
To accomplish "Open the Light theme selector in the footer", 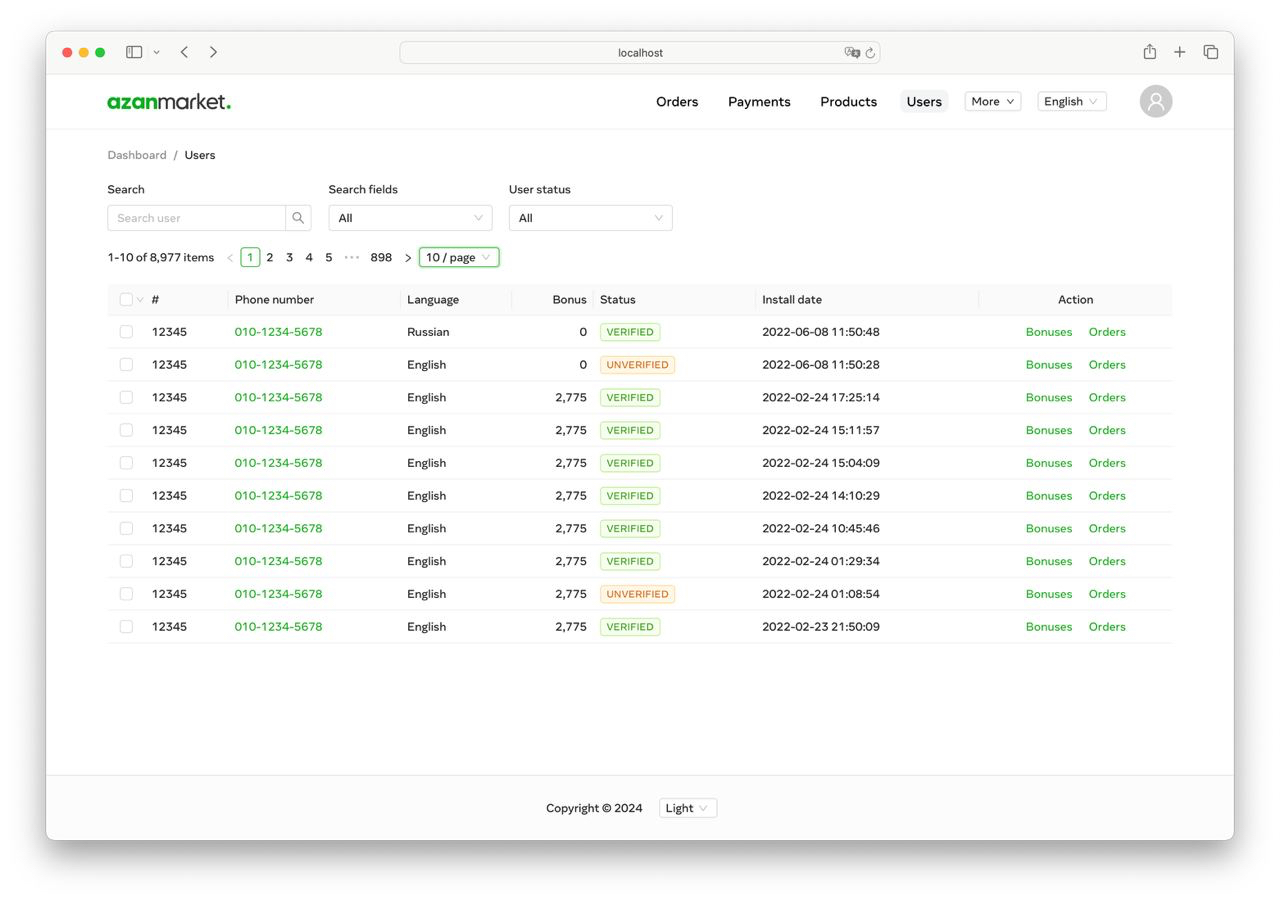I will coord(687,808).
